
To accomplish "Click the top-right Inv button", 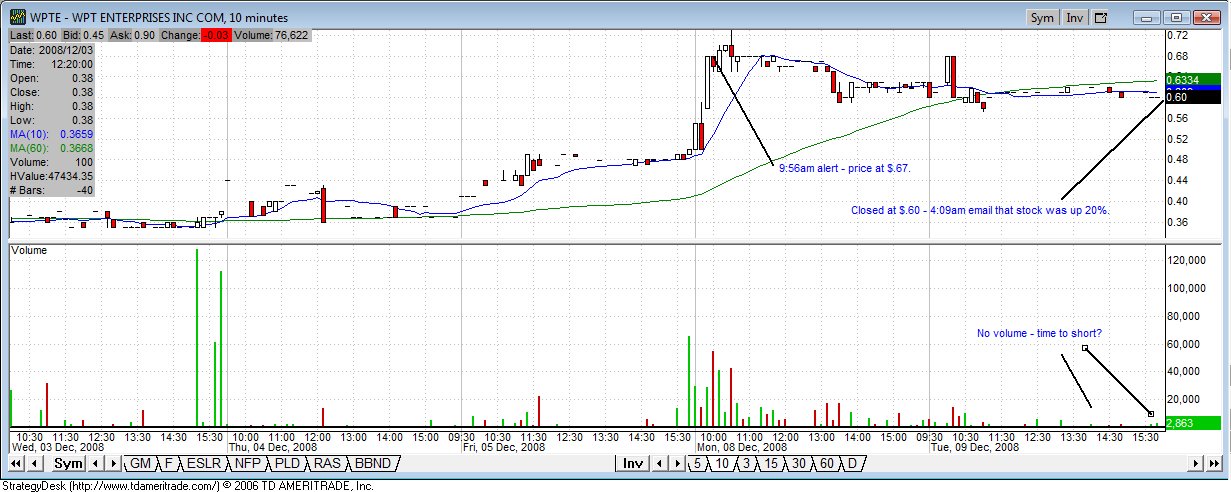I will coord(1075,17).
